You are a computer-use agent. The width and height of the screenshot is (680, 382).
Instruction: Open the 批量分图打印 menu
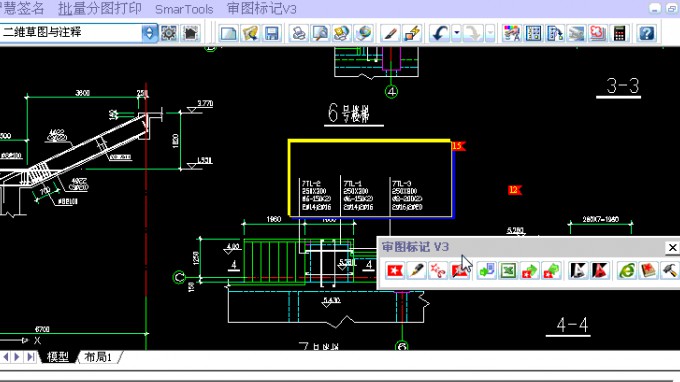click(x=100, y=9)
